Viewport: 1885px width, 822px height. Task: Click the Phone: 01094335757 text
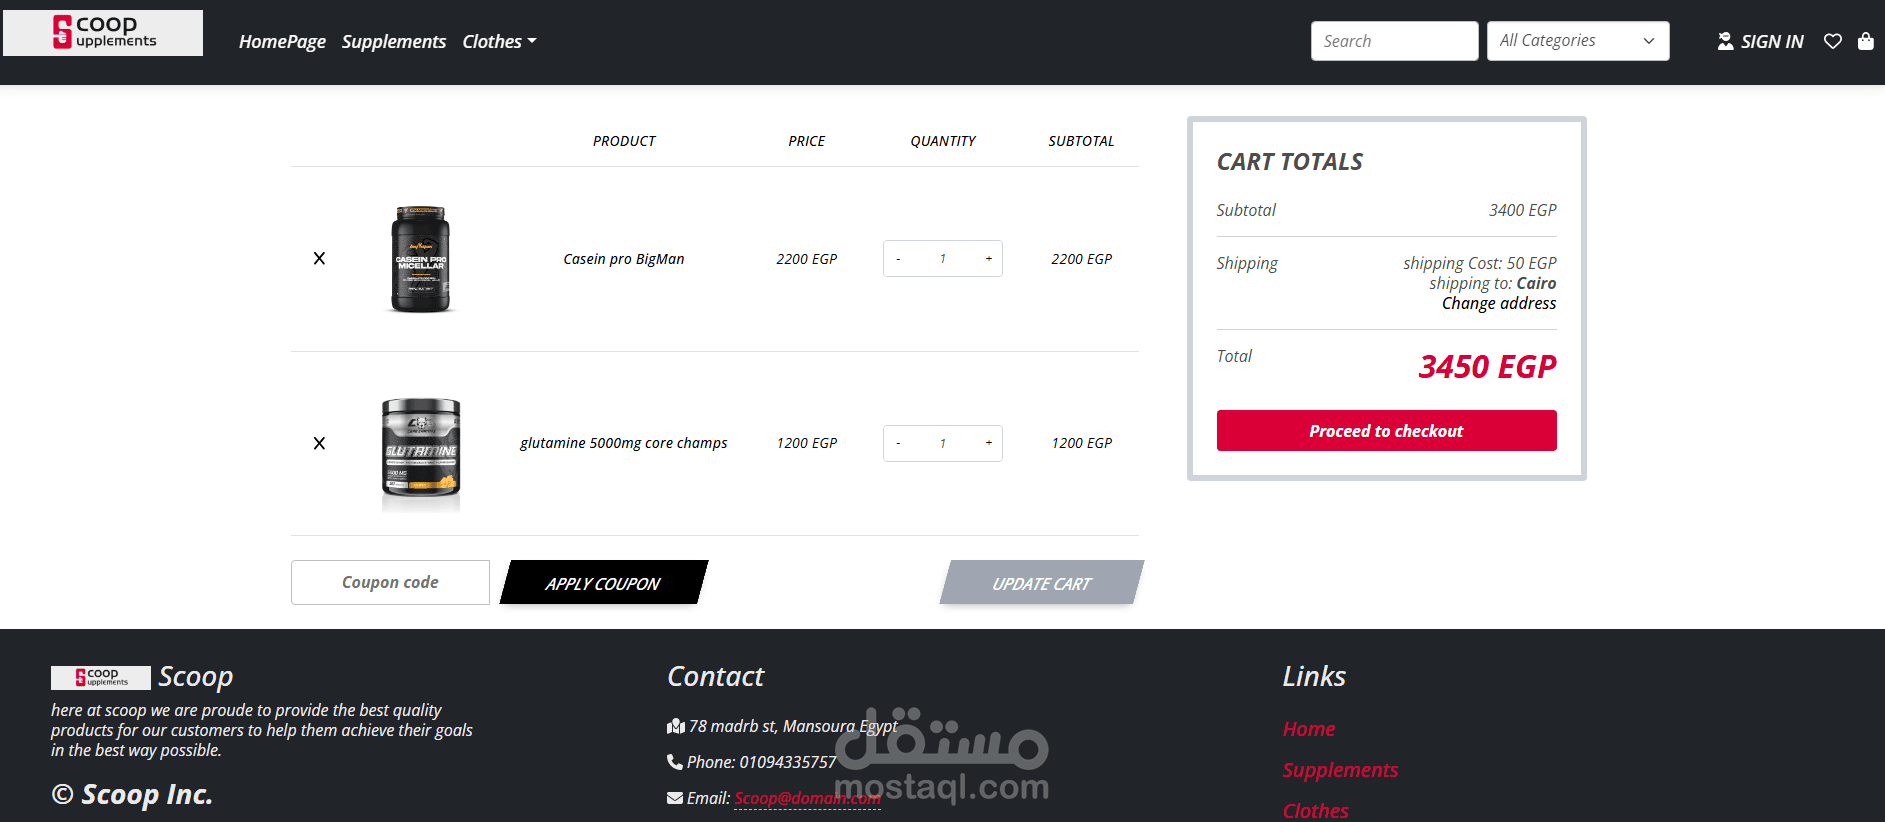click(761, 762)
